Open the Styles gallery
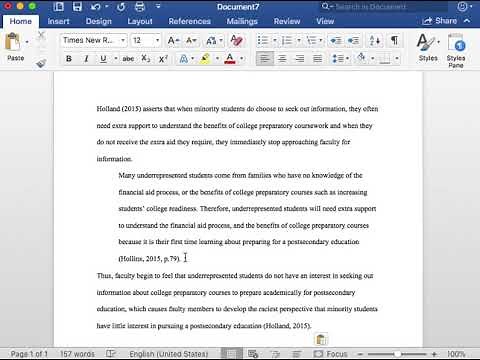 (x=428, y=47)
